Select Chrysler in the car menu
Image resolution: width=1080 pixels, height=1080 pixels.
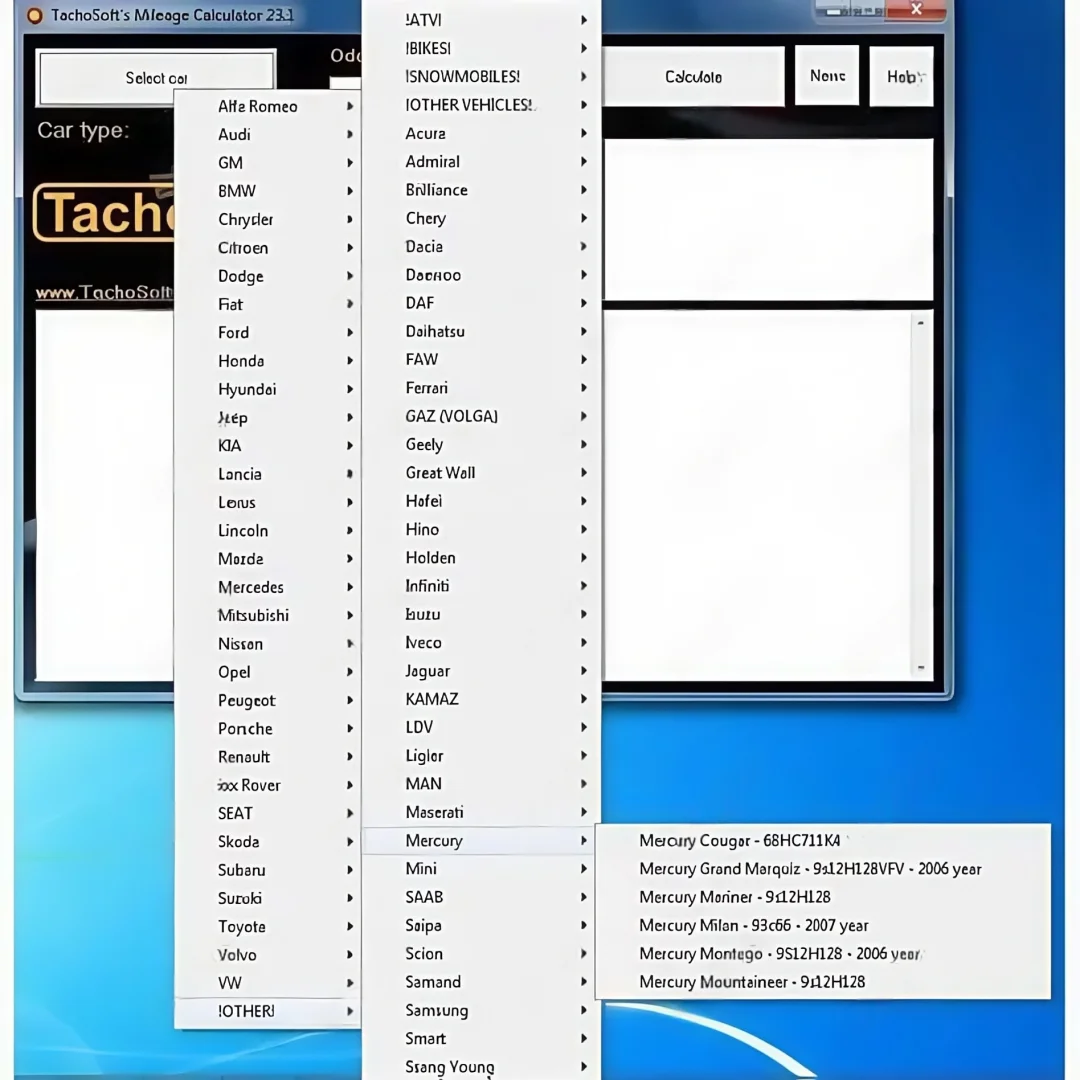(267, 219)
